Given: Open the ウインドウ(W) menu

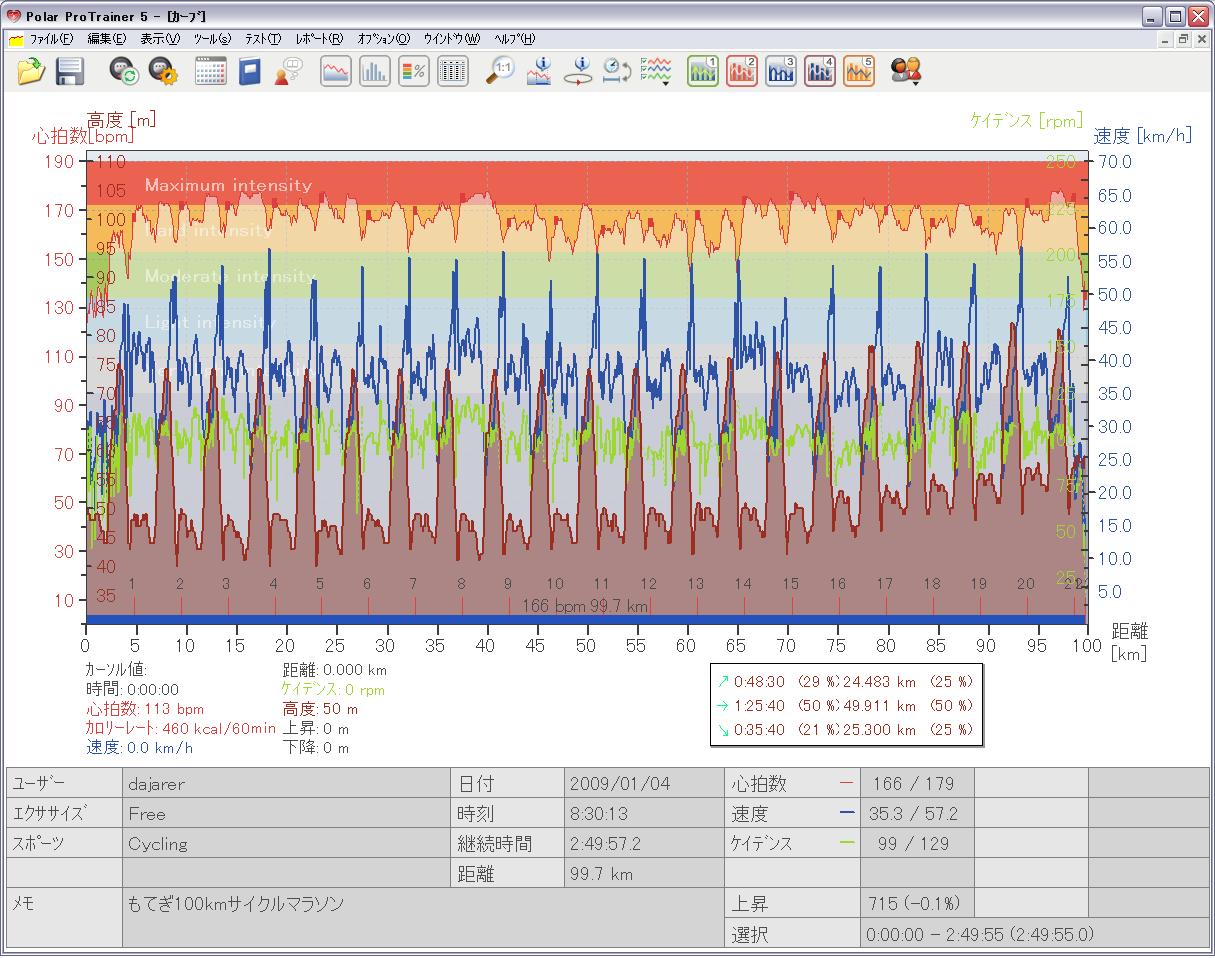Looking at the screenshot, I should (451, 40).
